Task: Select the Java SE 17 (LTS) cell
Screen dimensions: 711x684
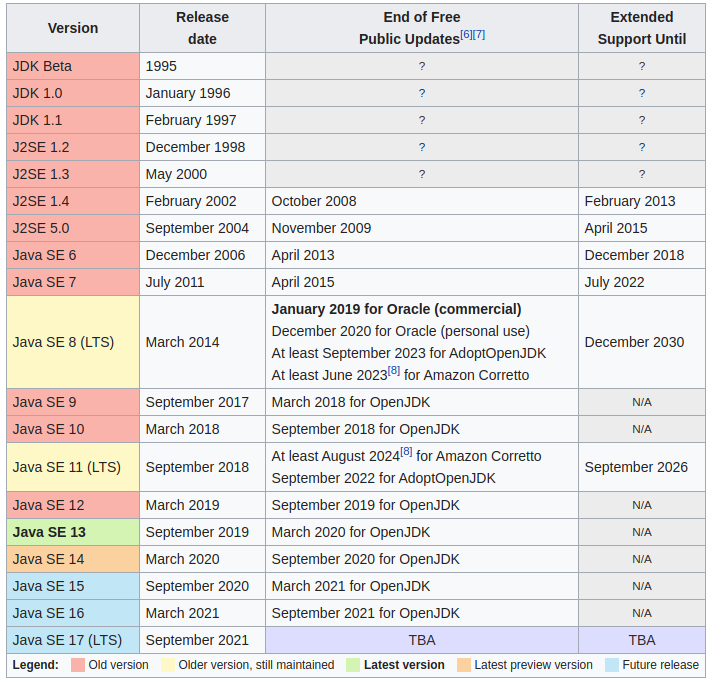Action: 73,640
